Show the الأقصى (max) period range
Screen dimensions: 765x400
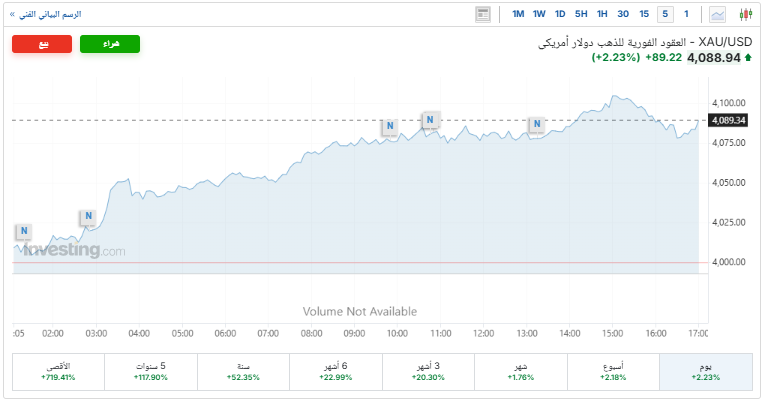click(x=58, y=371)
